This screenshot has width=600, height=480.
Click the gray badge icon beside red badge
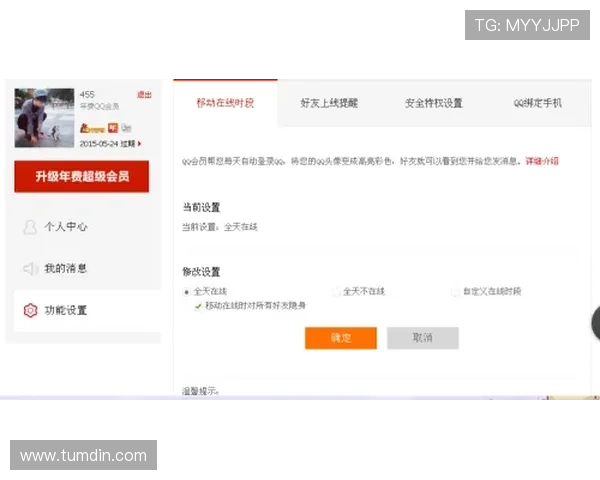tap(126, 128)
